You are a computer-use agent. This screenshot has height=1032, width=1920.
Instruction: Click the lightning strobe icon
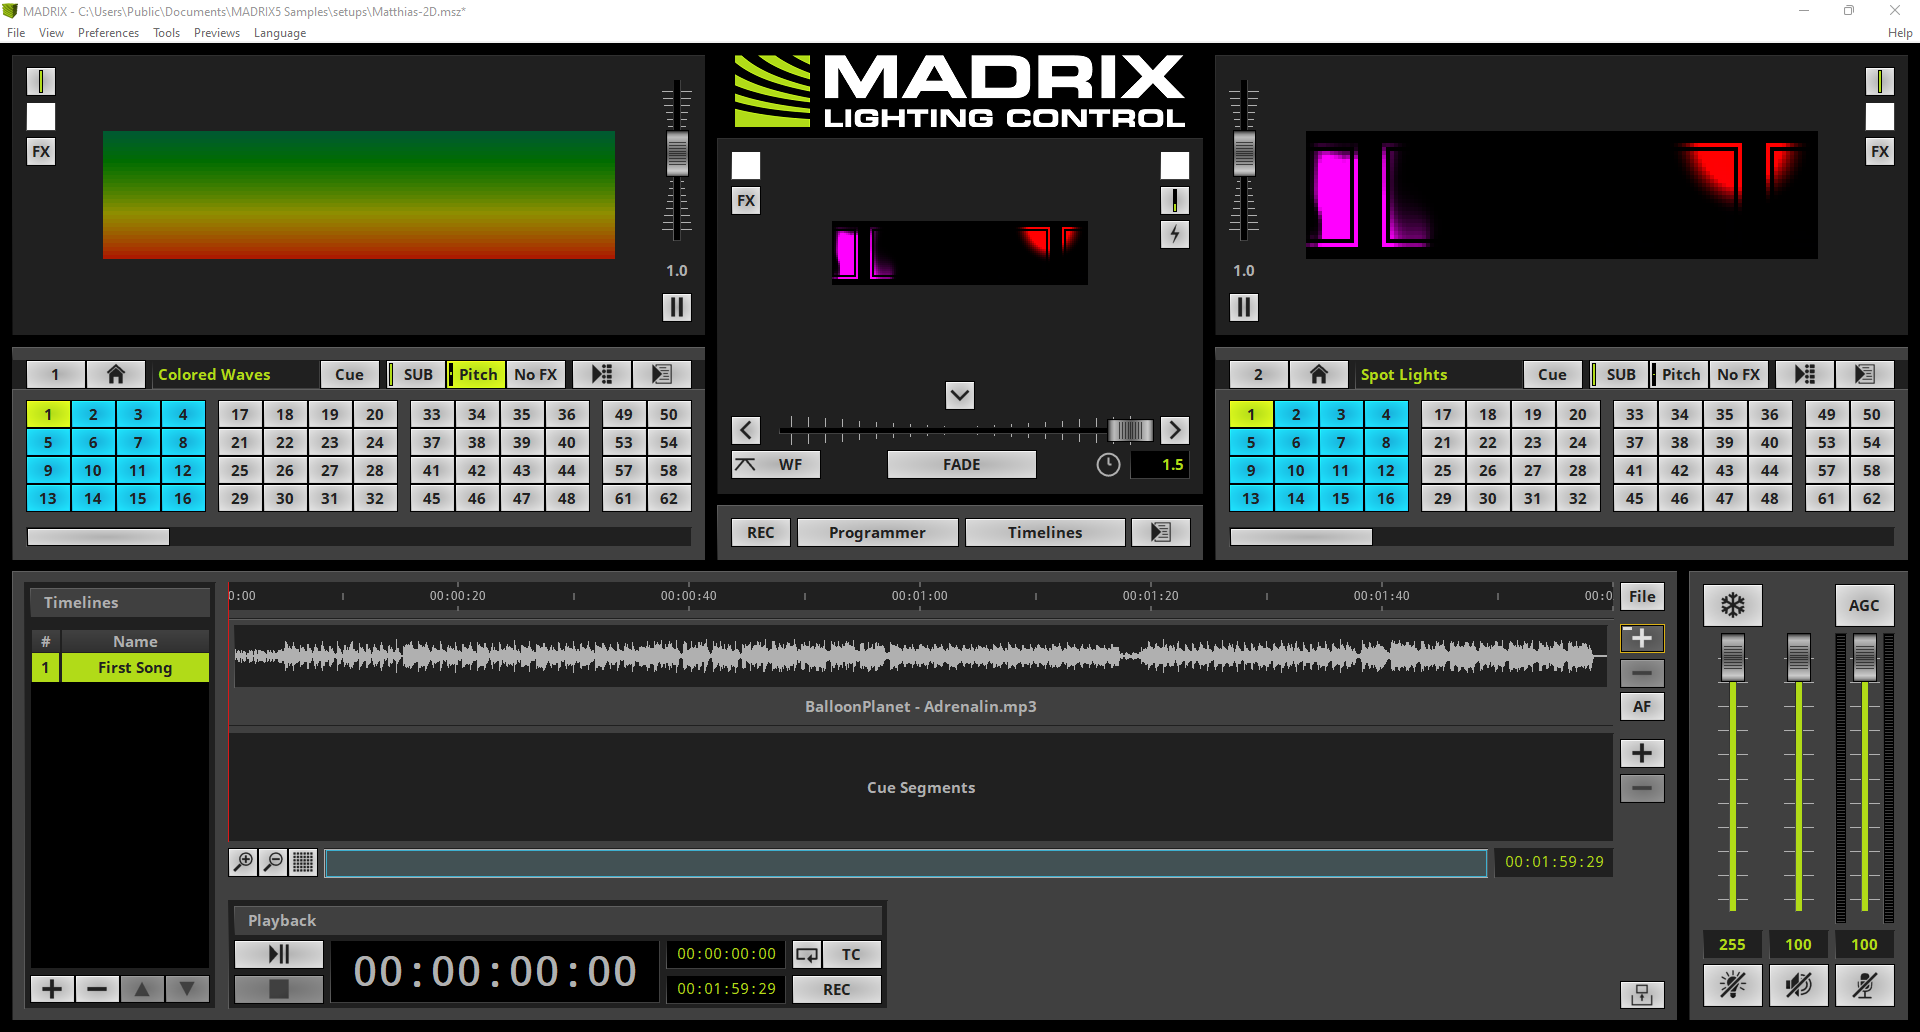coord(1175,235)
